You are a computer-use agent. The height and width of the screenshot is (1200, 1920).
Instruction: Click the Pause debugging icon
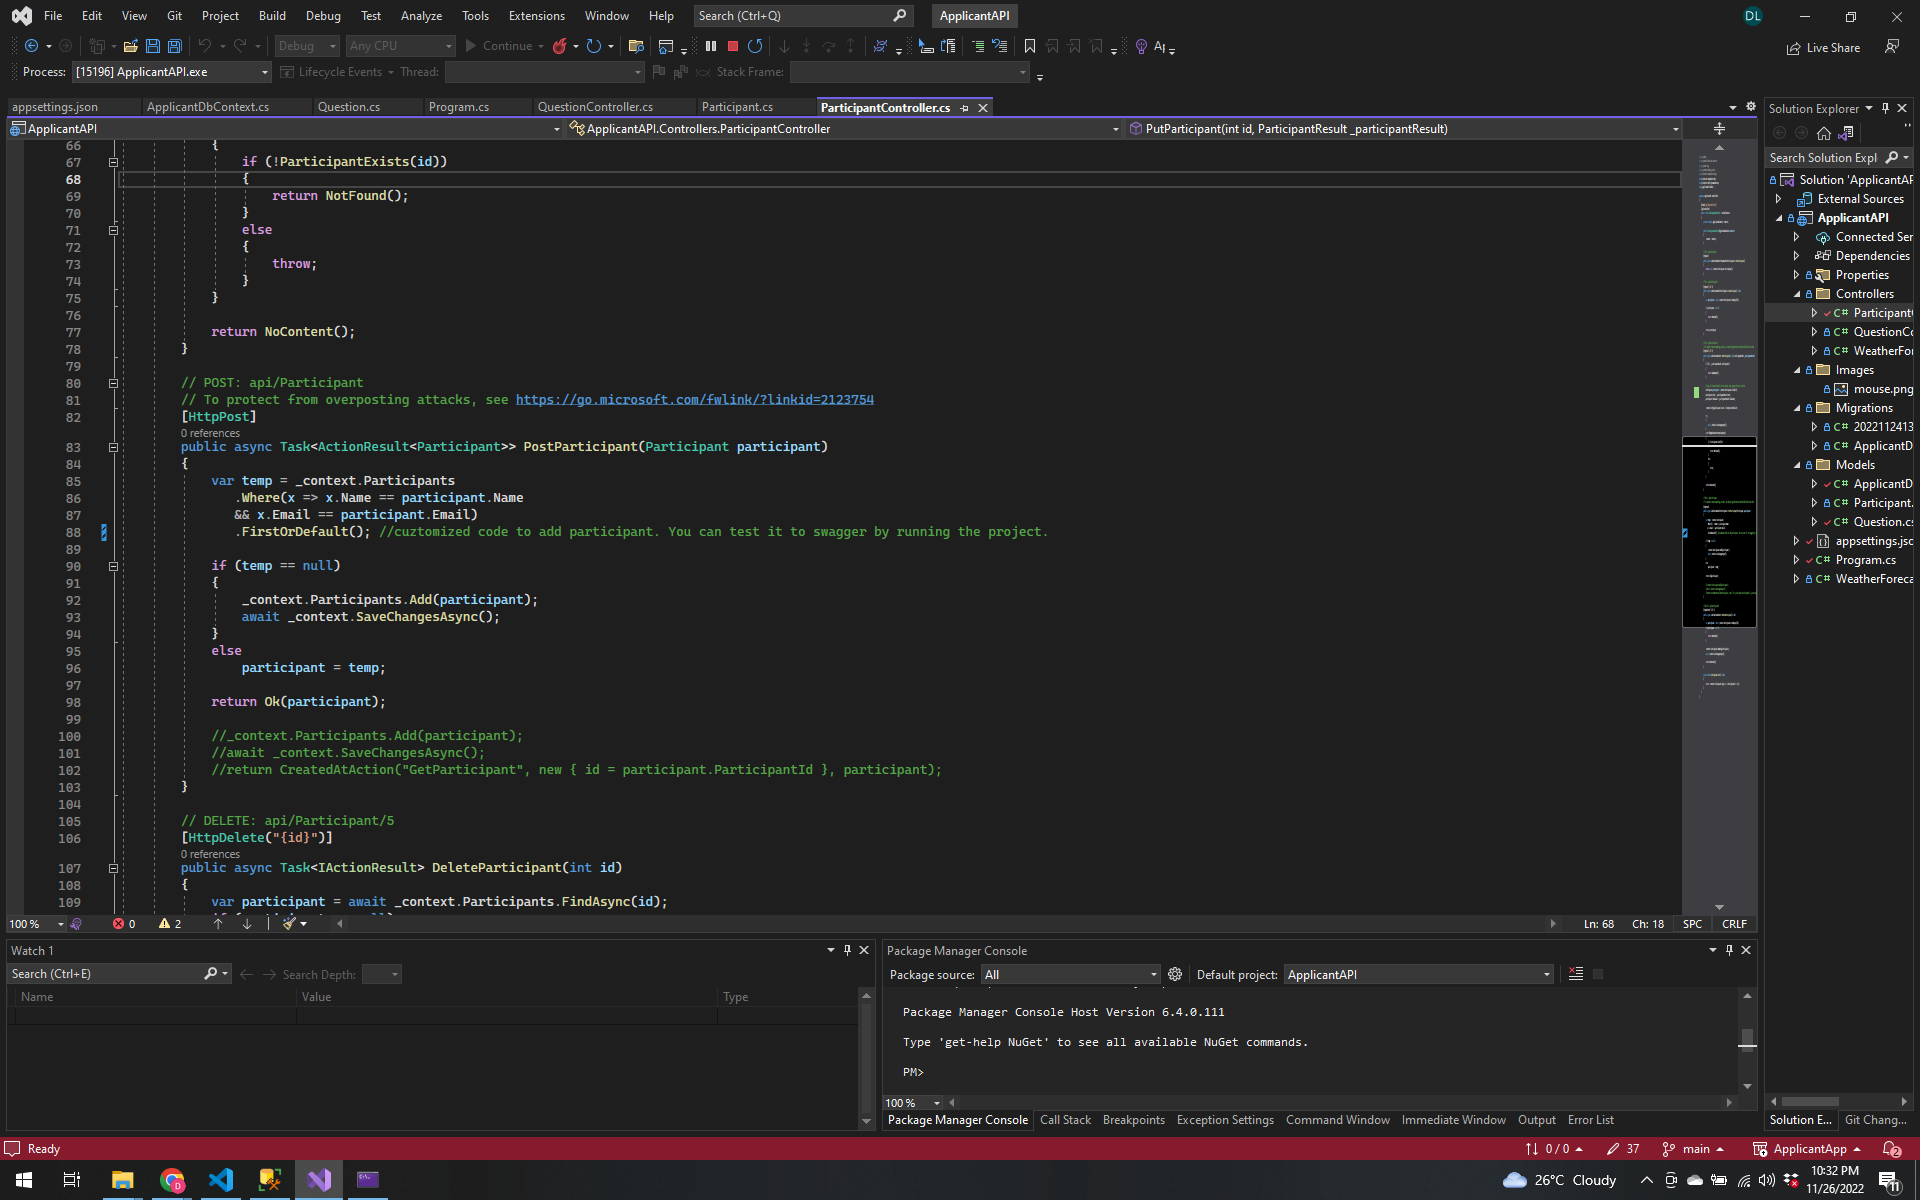tap(711, 46)
